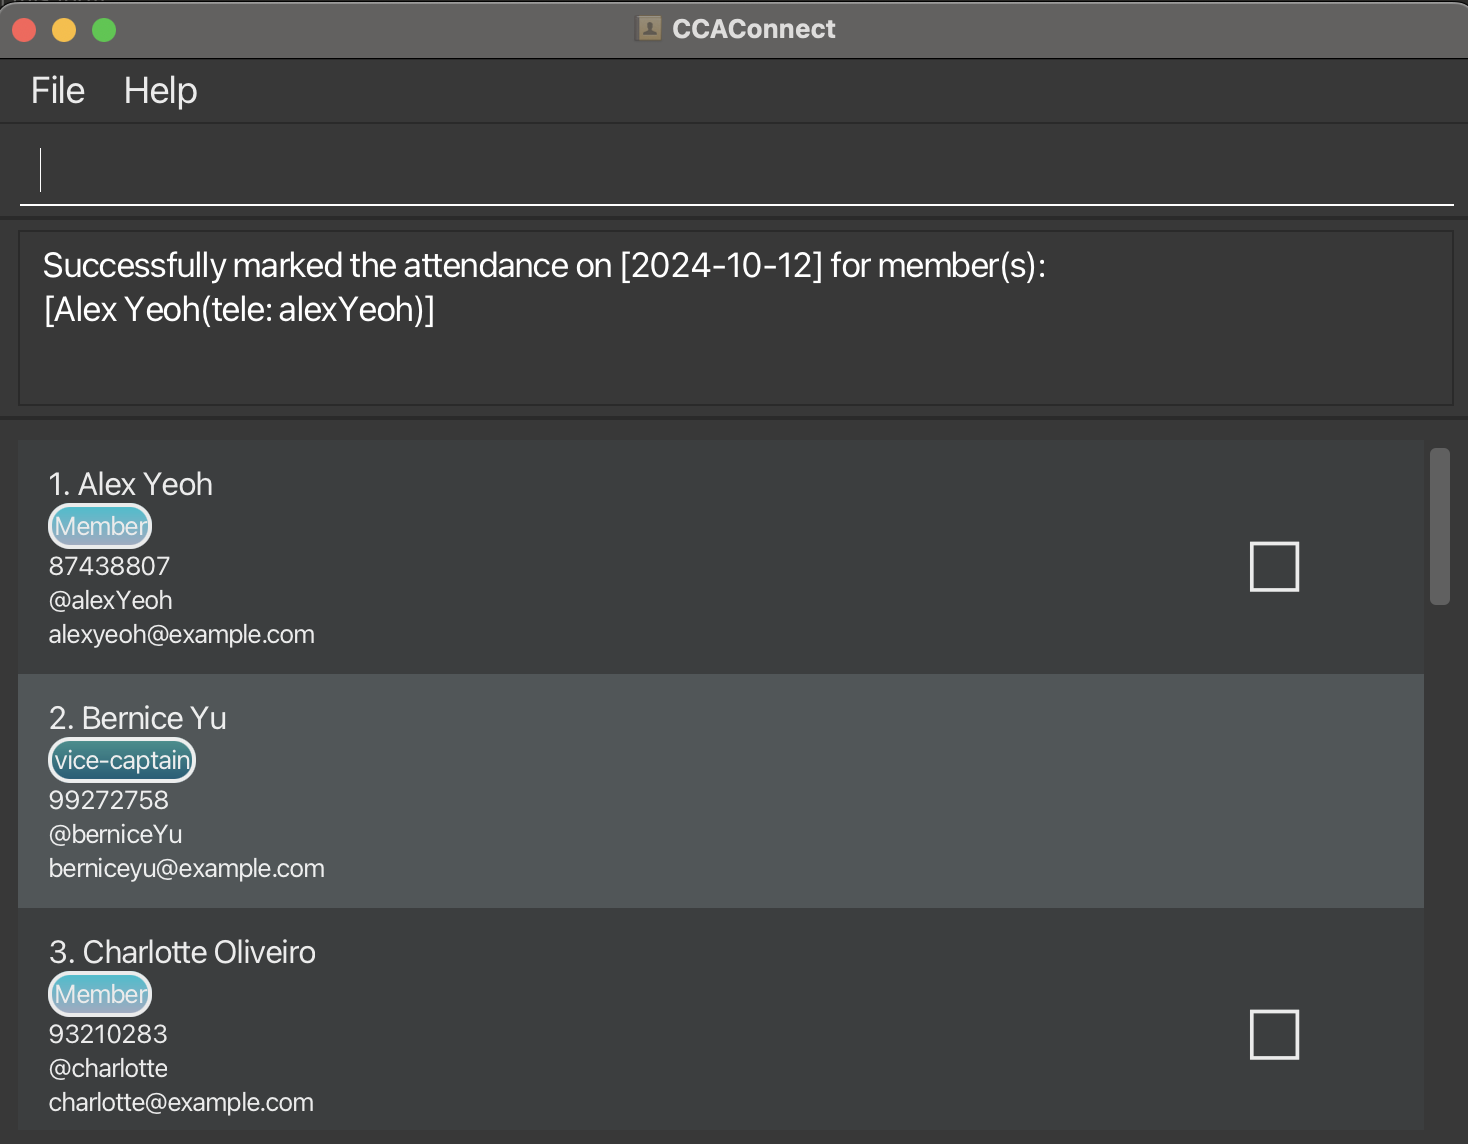Image resolution: width=1468 pixels, height=1144 pixels.
Task: Click phone number 87438807
Action: [109, 566]
